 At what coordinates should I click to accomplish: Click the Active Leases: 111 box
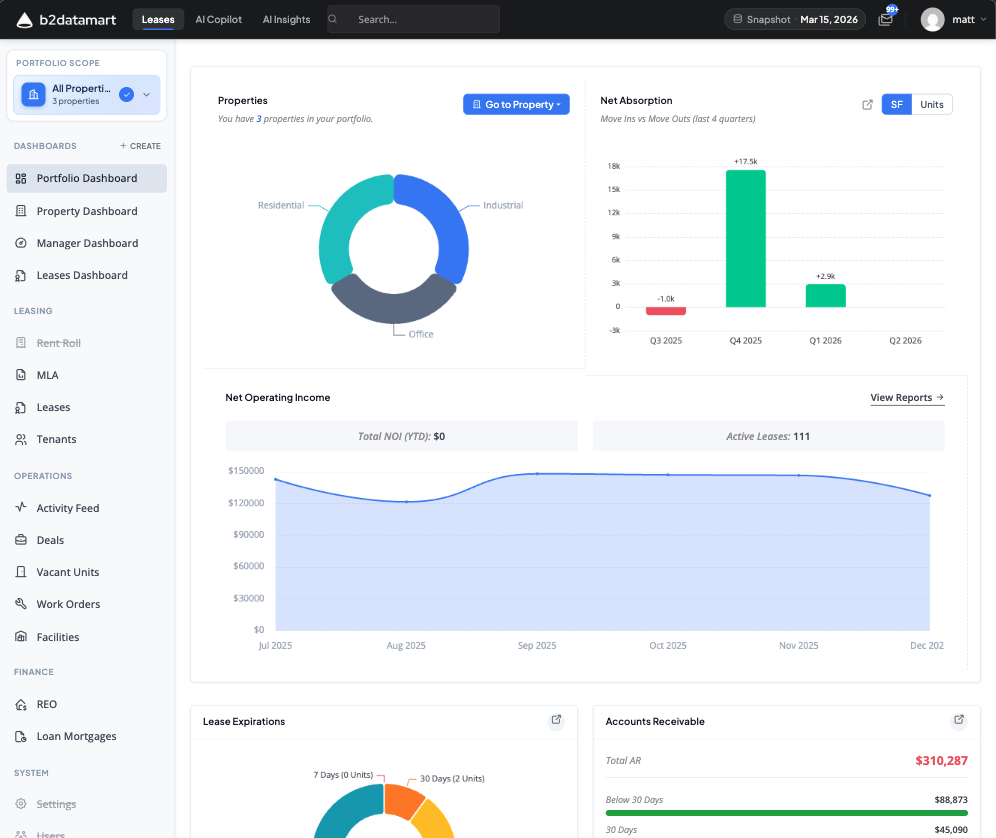pos(769,436)
